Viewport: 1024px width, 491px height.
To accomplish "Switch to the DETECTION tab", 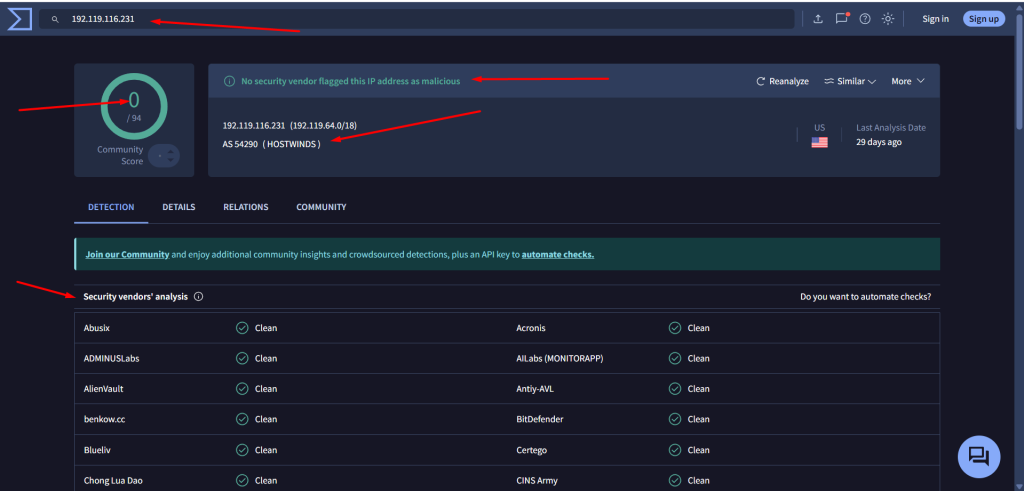I will click(111, 207).
